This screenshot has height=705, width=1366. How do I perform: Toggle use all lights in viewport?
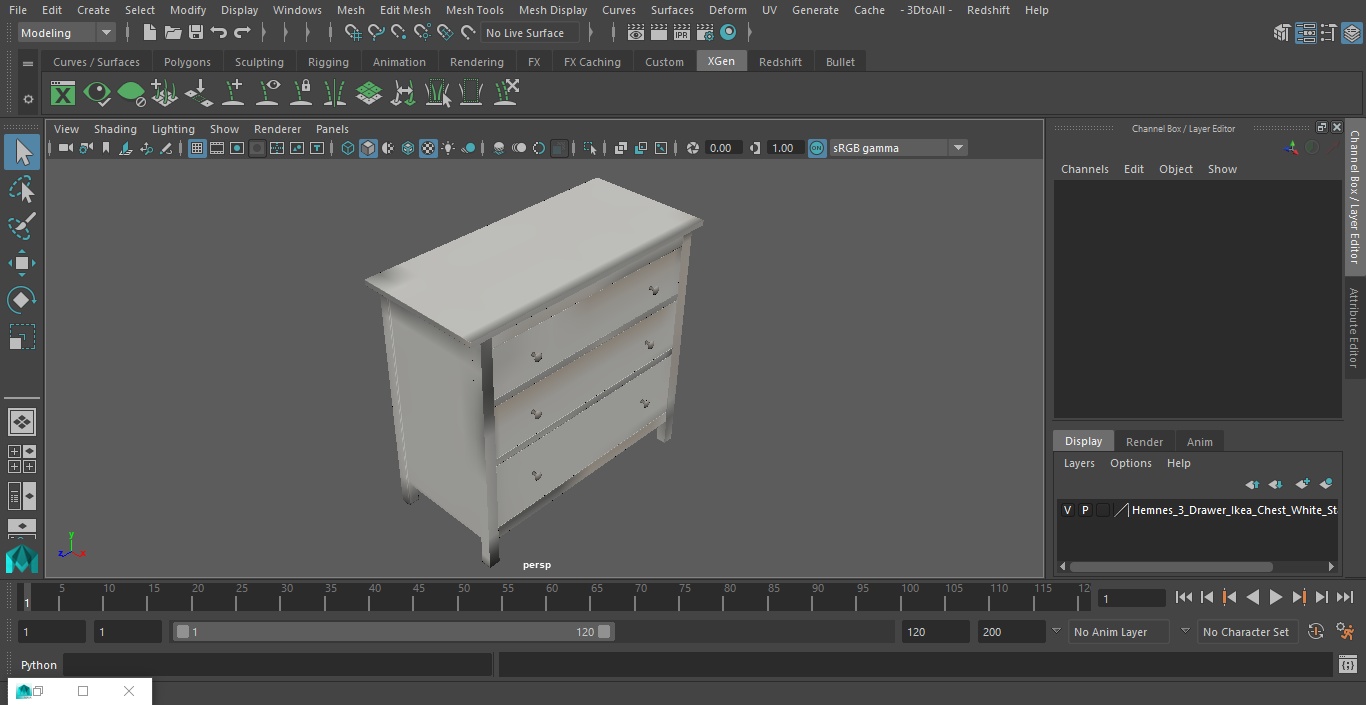pos(448,148)
